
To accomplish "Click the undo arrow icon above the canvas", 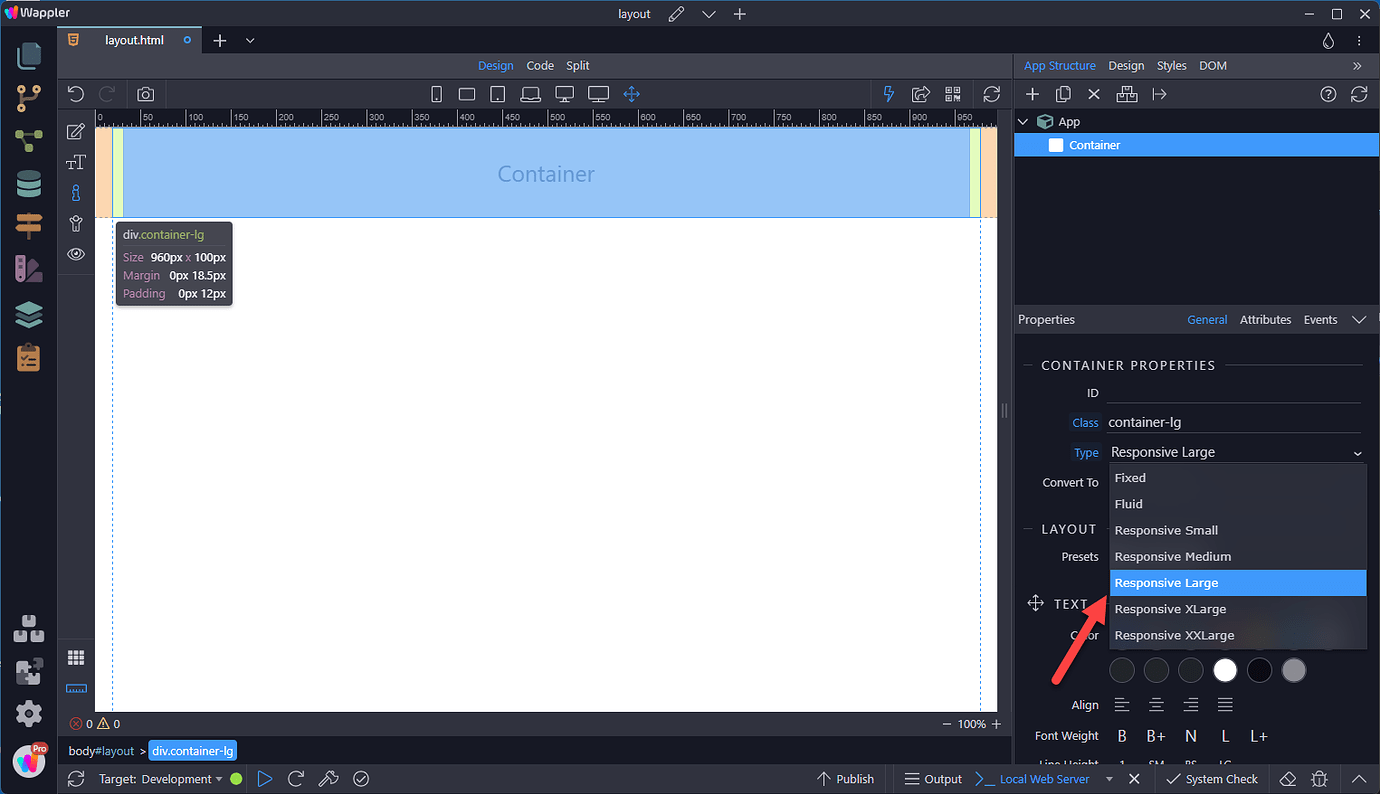I will click(x=75, y=92).
